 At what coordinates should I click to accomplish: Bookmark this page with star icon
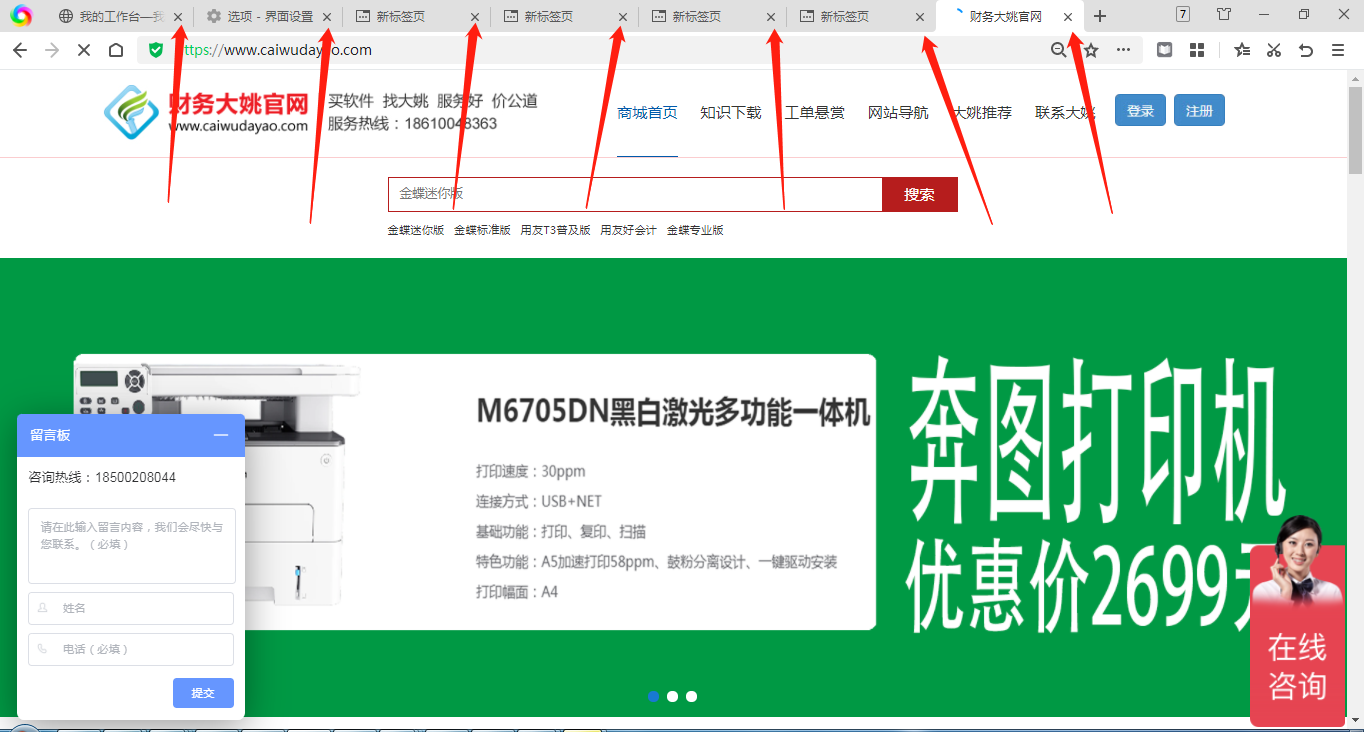[1091, 50]
